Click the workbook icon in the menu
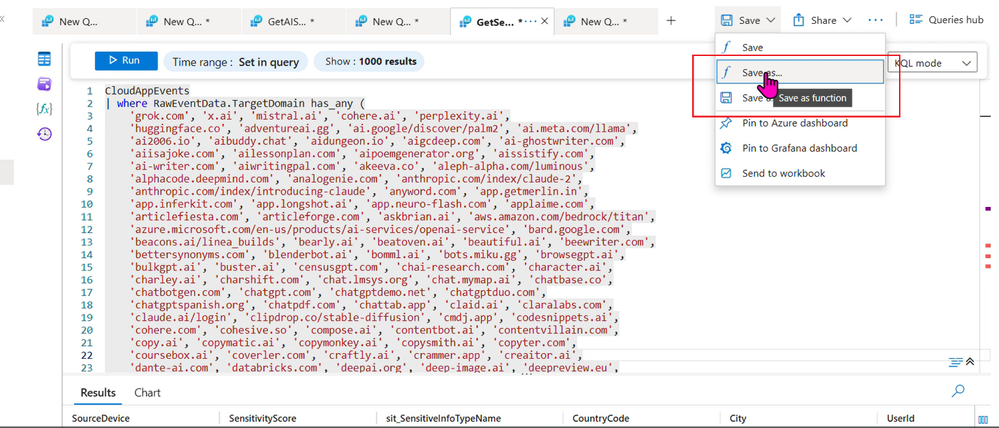This screenshot has height=428, width=999. [x=726, y=173]
